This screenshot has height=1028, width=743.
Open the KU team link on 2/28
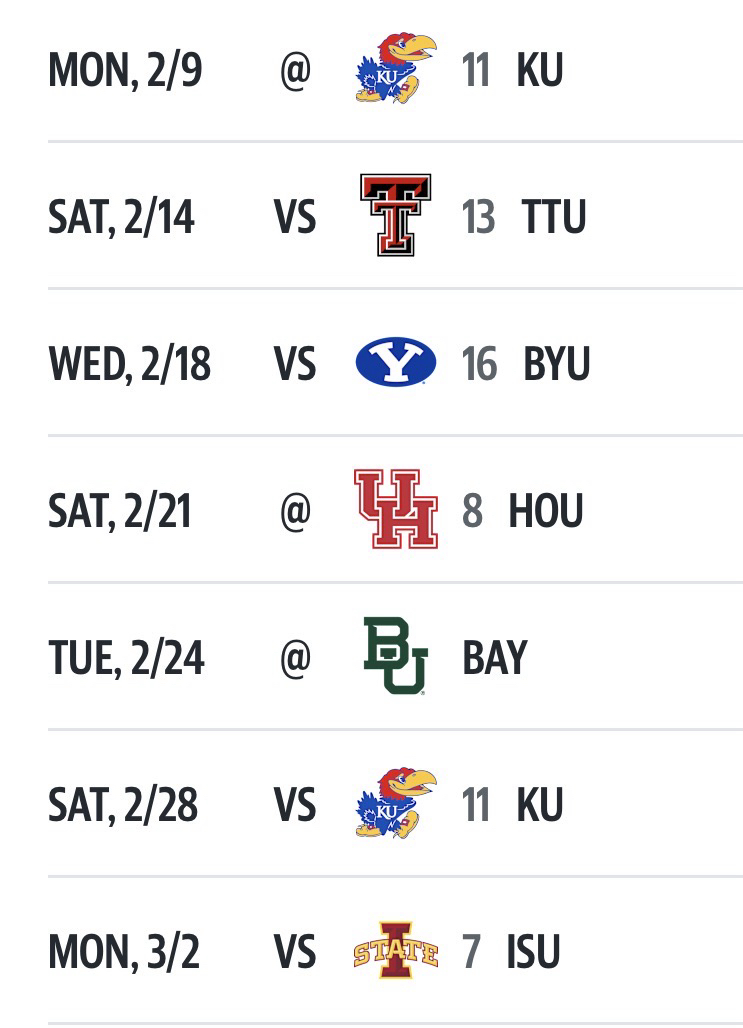[539, 804]
